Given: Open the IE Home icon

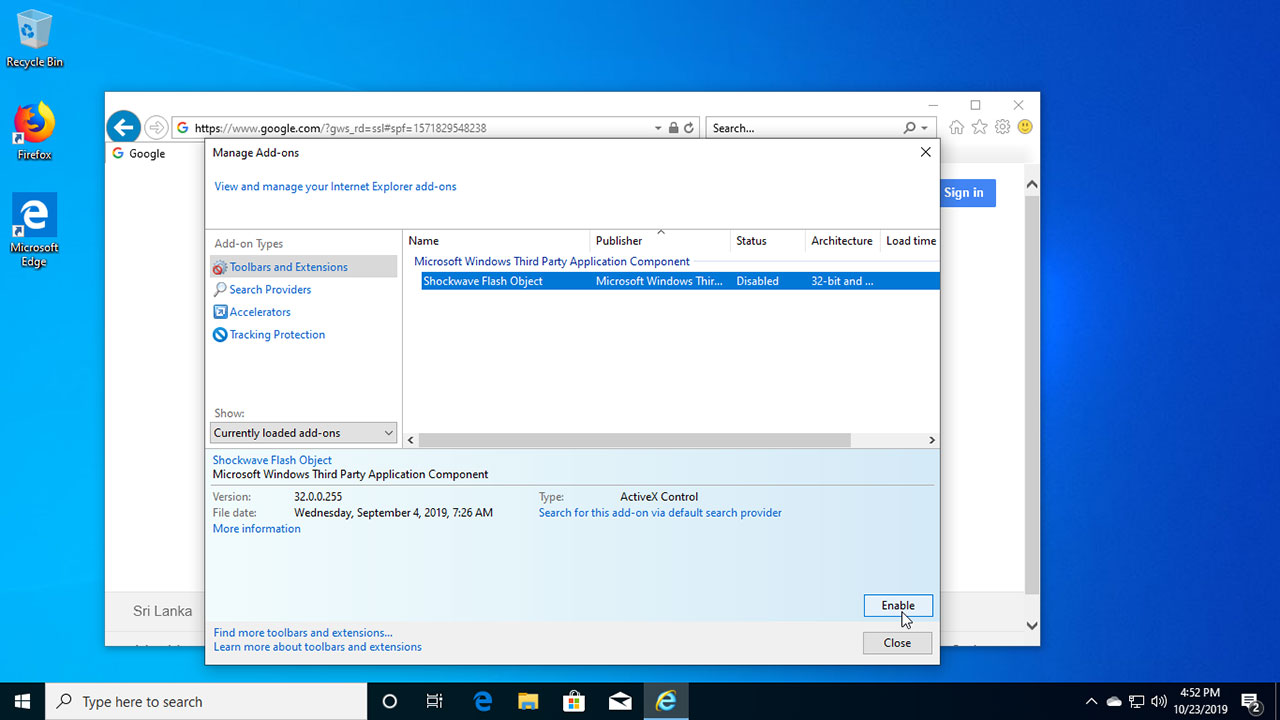Looking at the screenshot, I should [x=957, y=127].
